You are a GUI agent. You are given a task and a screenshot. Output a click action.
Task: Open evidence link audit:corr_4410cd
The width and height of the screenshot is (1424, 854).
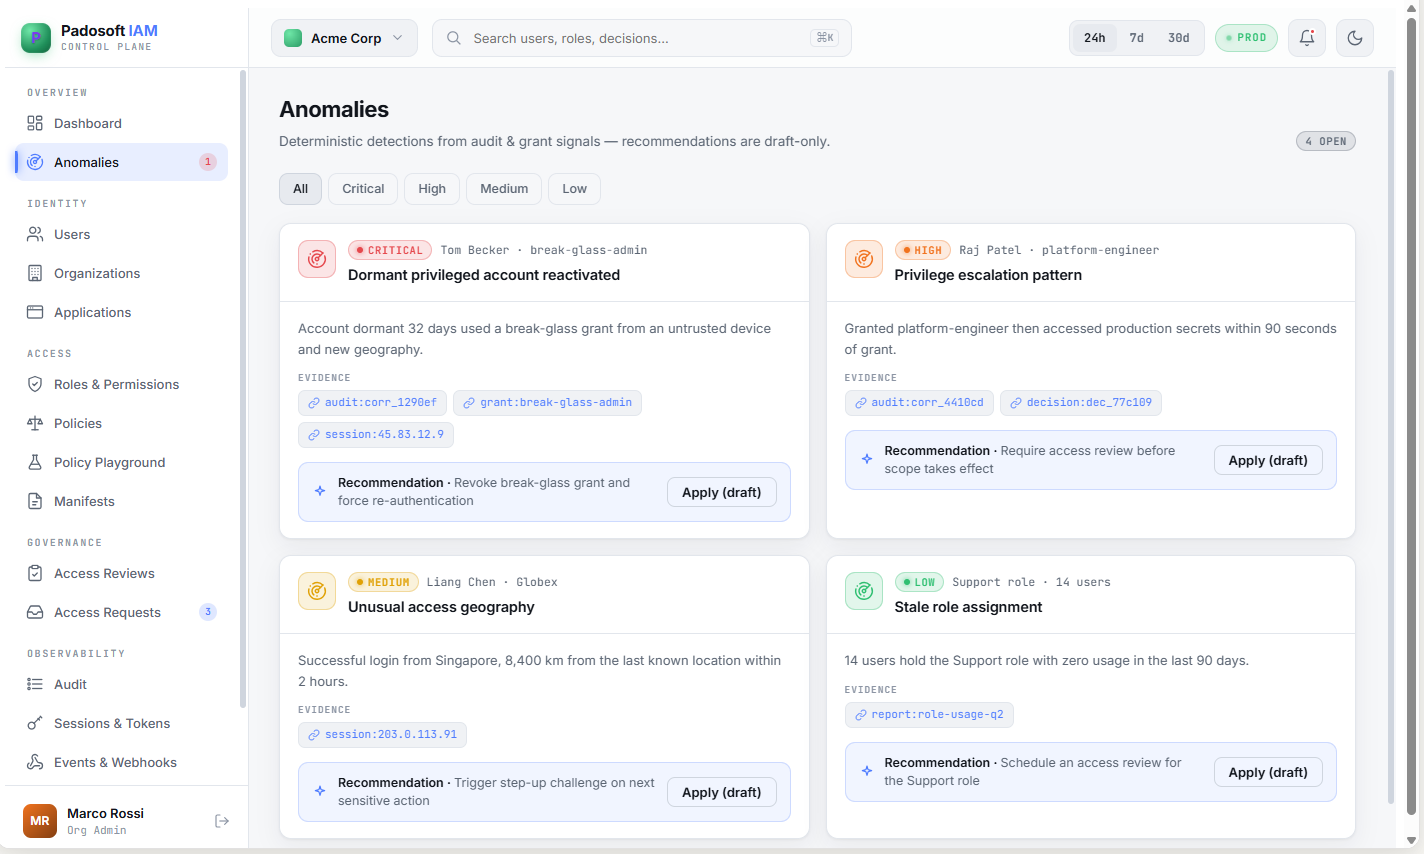pyautogui.click(x=919, y=403)
